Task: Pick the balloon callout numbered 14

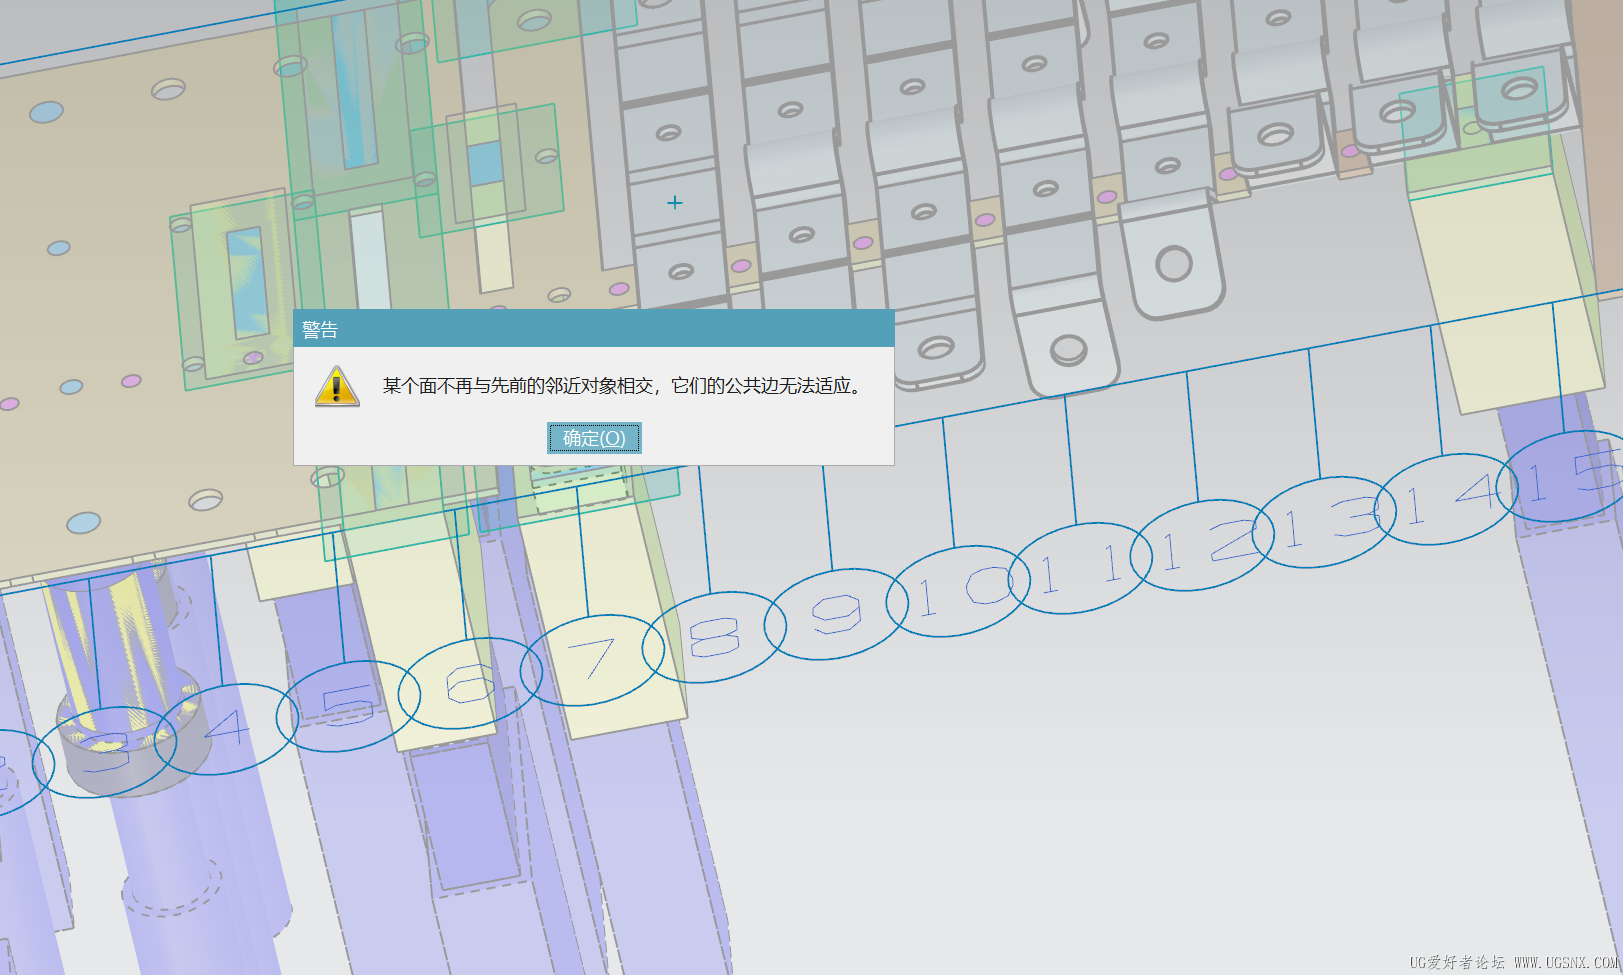Action: tap(1446, 499)
